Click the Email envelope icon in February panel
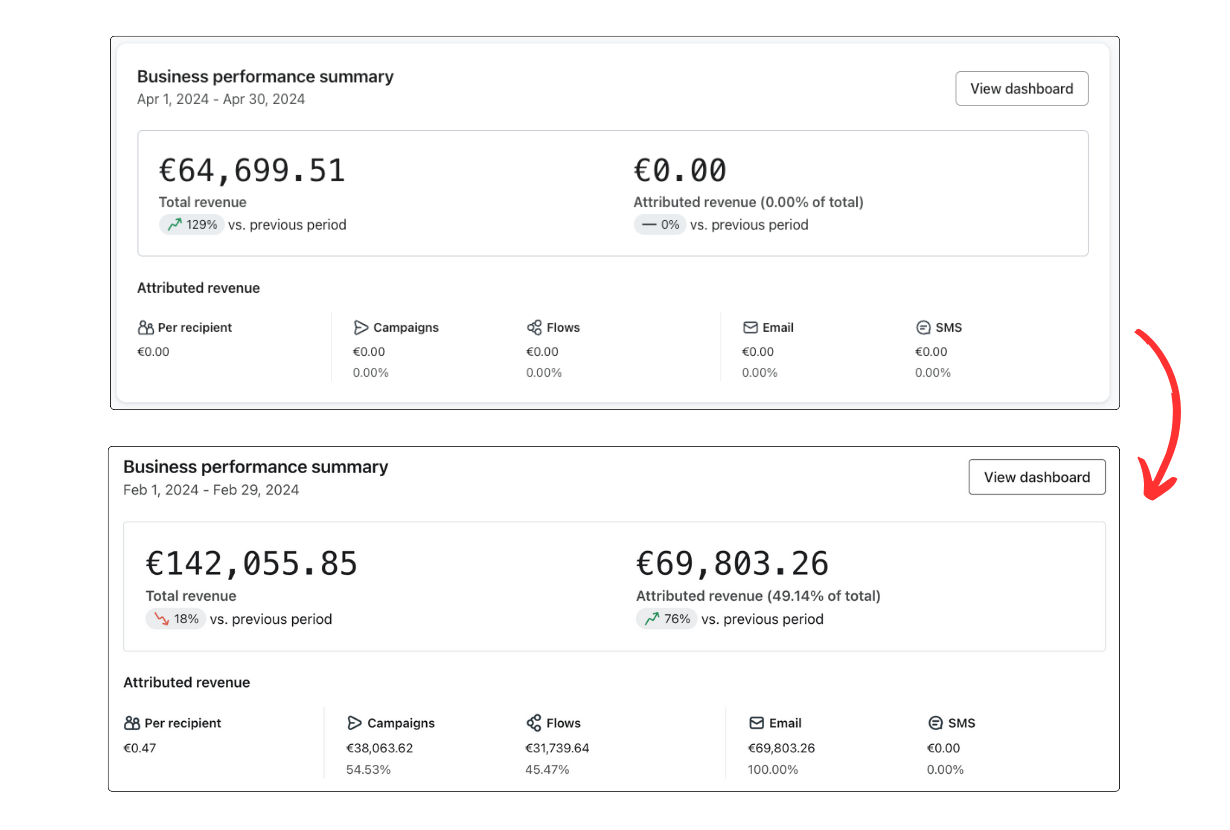Viewport: 1230px width, 830px height. point(756,723)
